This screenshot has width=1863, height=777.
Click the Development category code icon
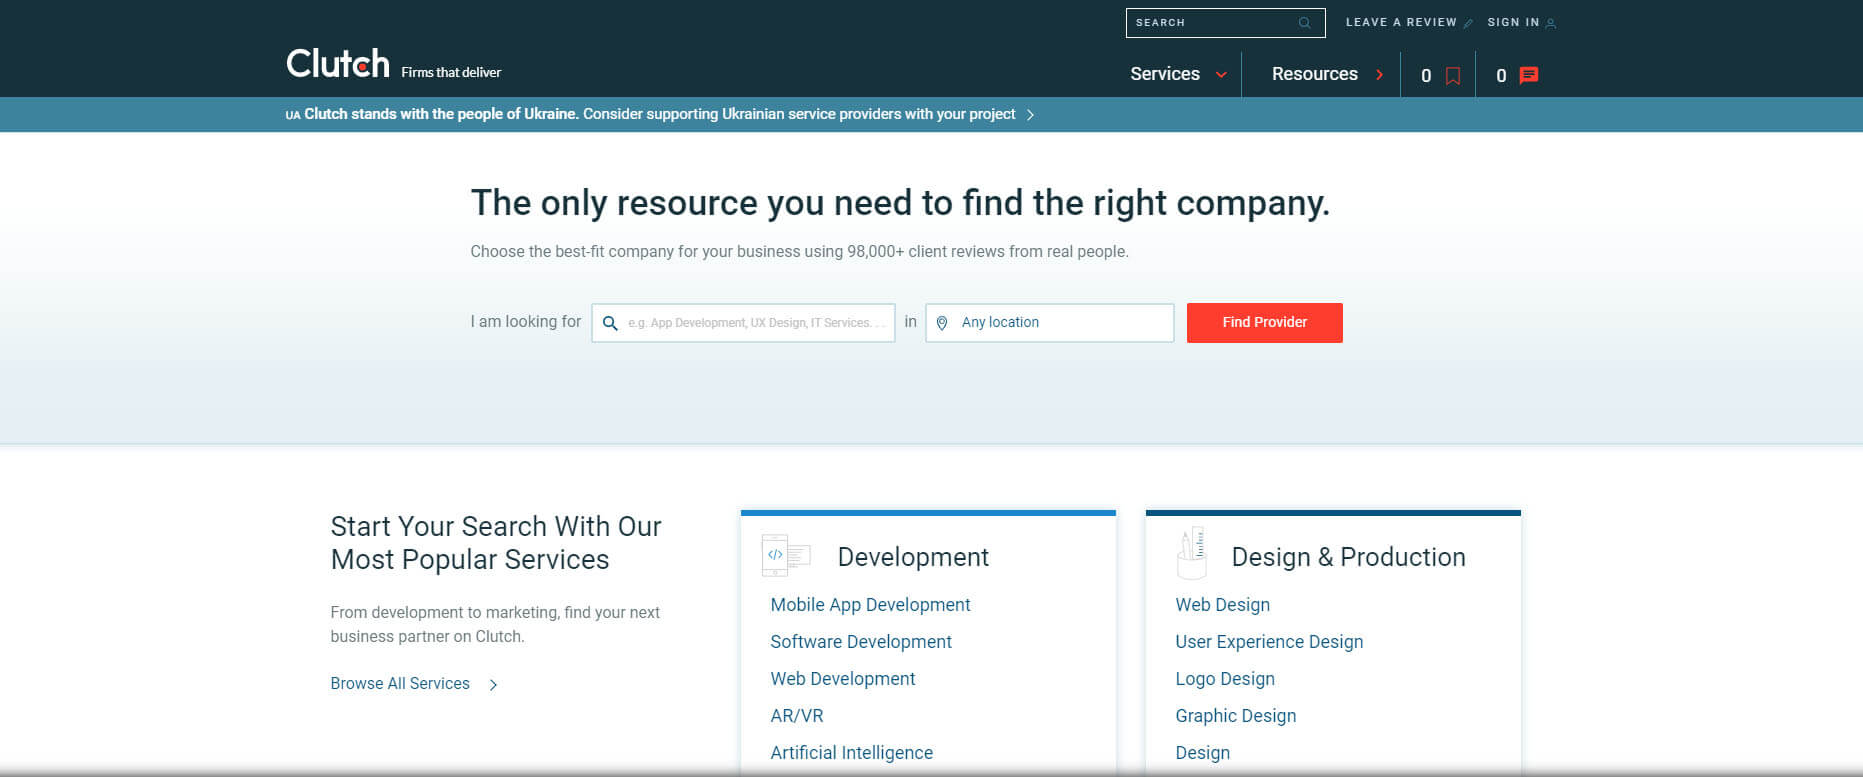coord(786,556)
